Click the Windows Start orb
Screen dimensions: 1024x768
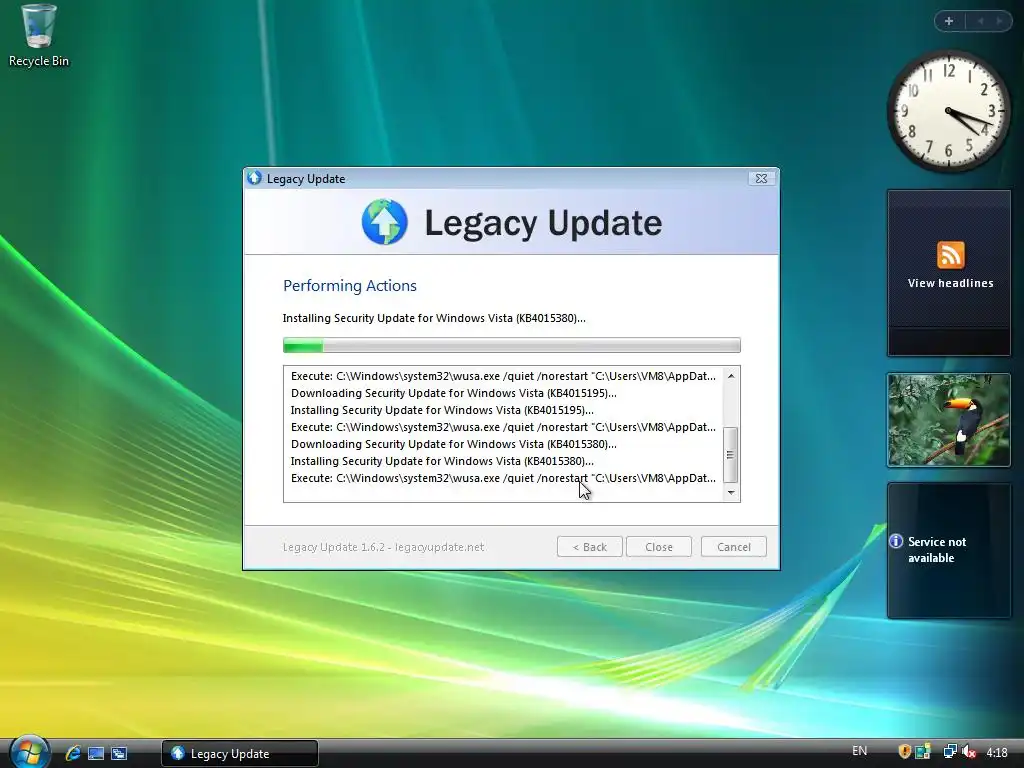tap(29, 752)
